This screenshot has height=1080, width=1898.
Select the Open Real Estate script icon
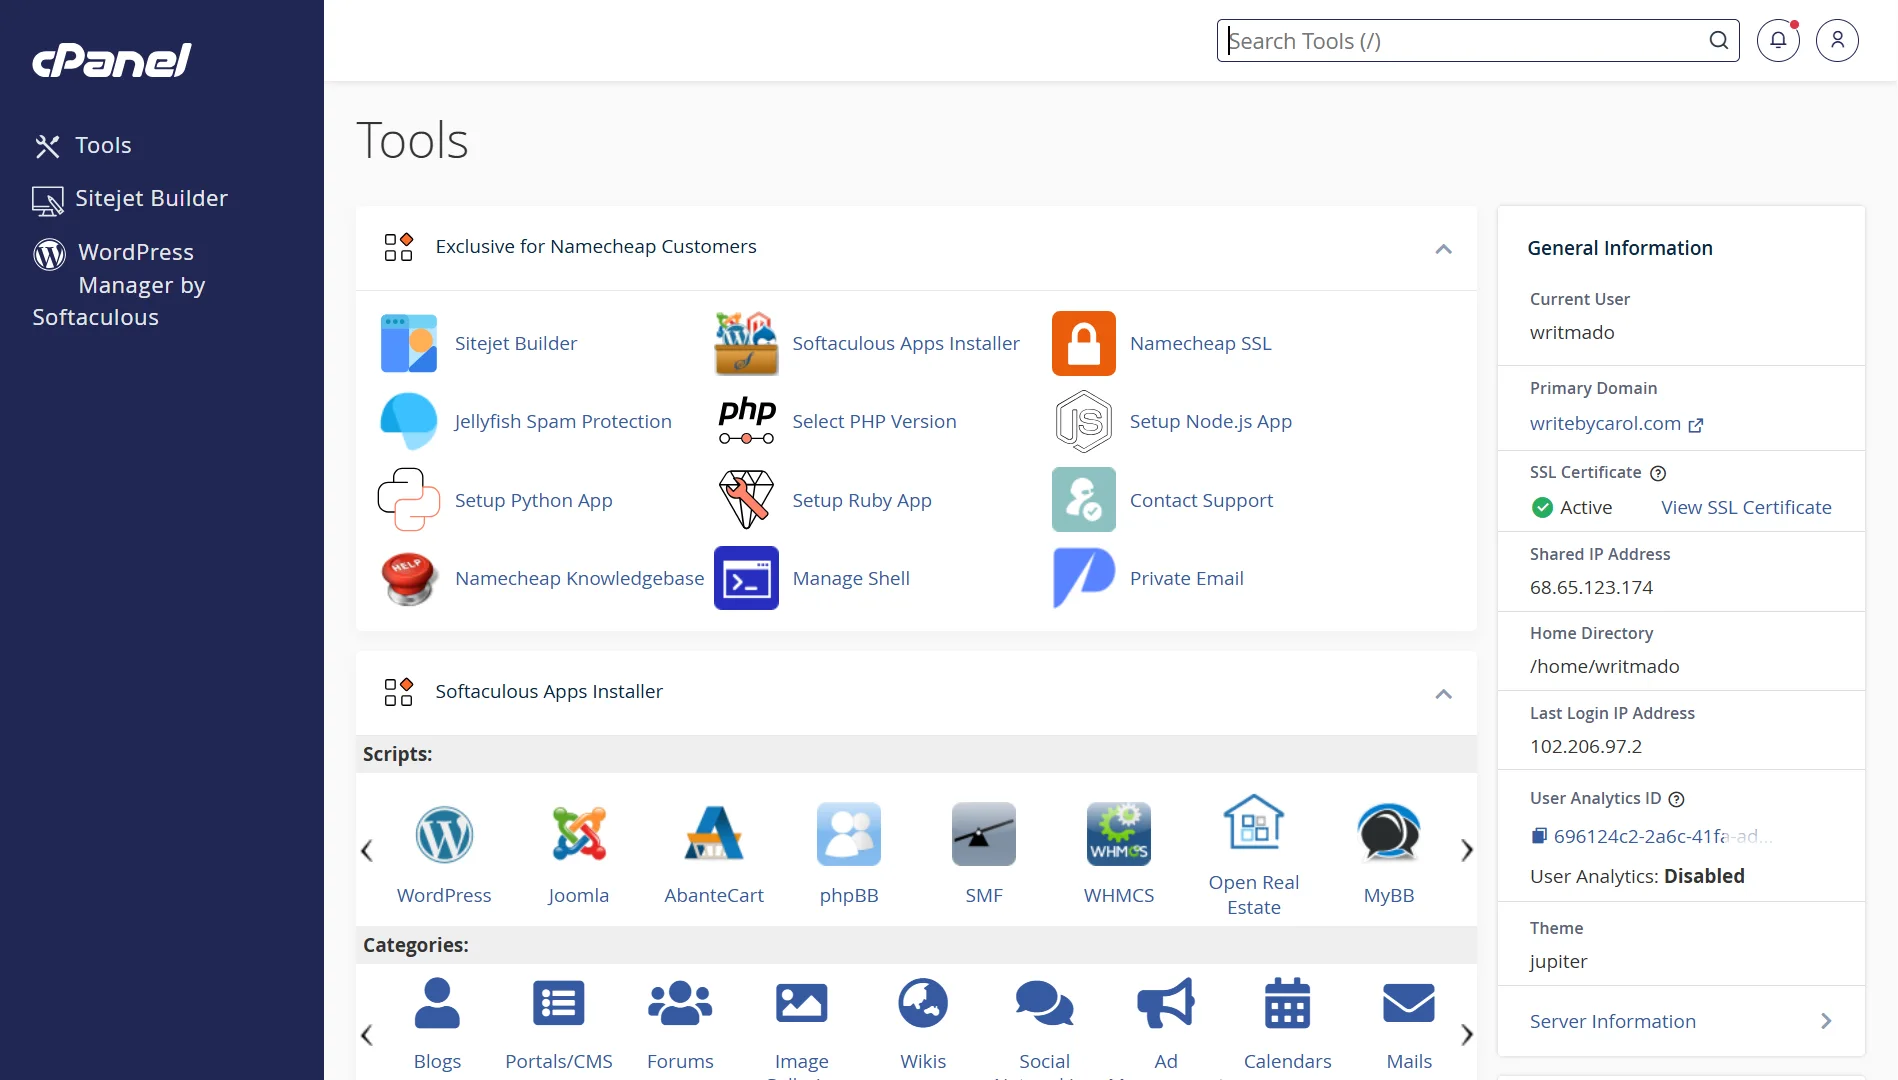pyautogui.click(x=1254, y=822)
